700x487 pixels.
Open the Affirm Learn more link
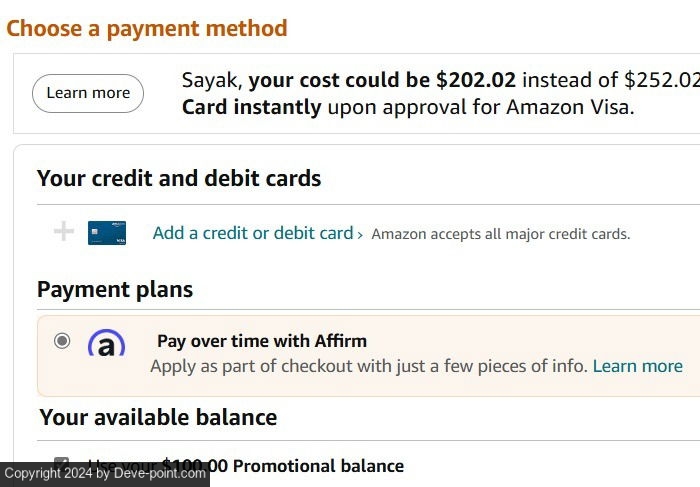pyautogui.click(x=637, y=366)
